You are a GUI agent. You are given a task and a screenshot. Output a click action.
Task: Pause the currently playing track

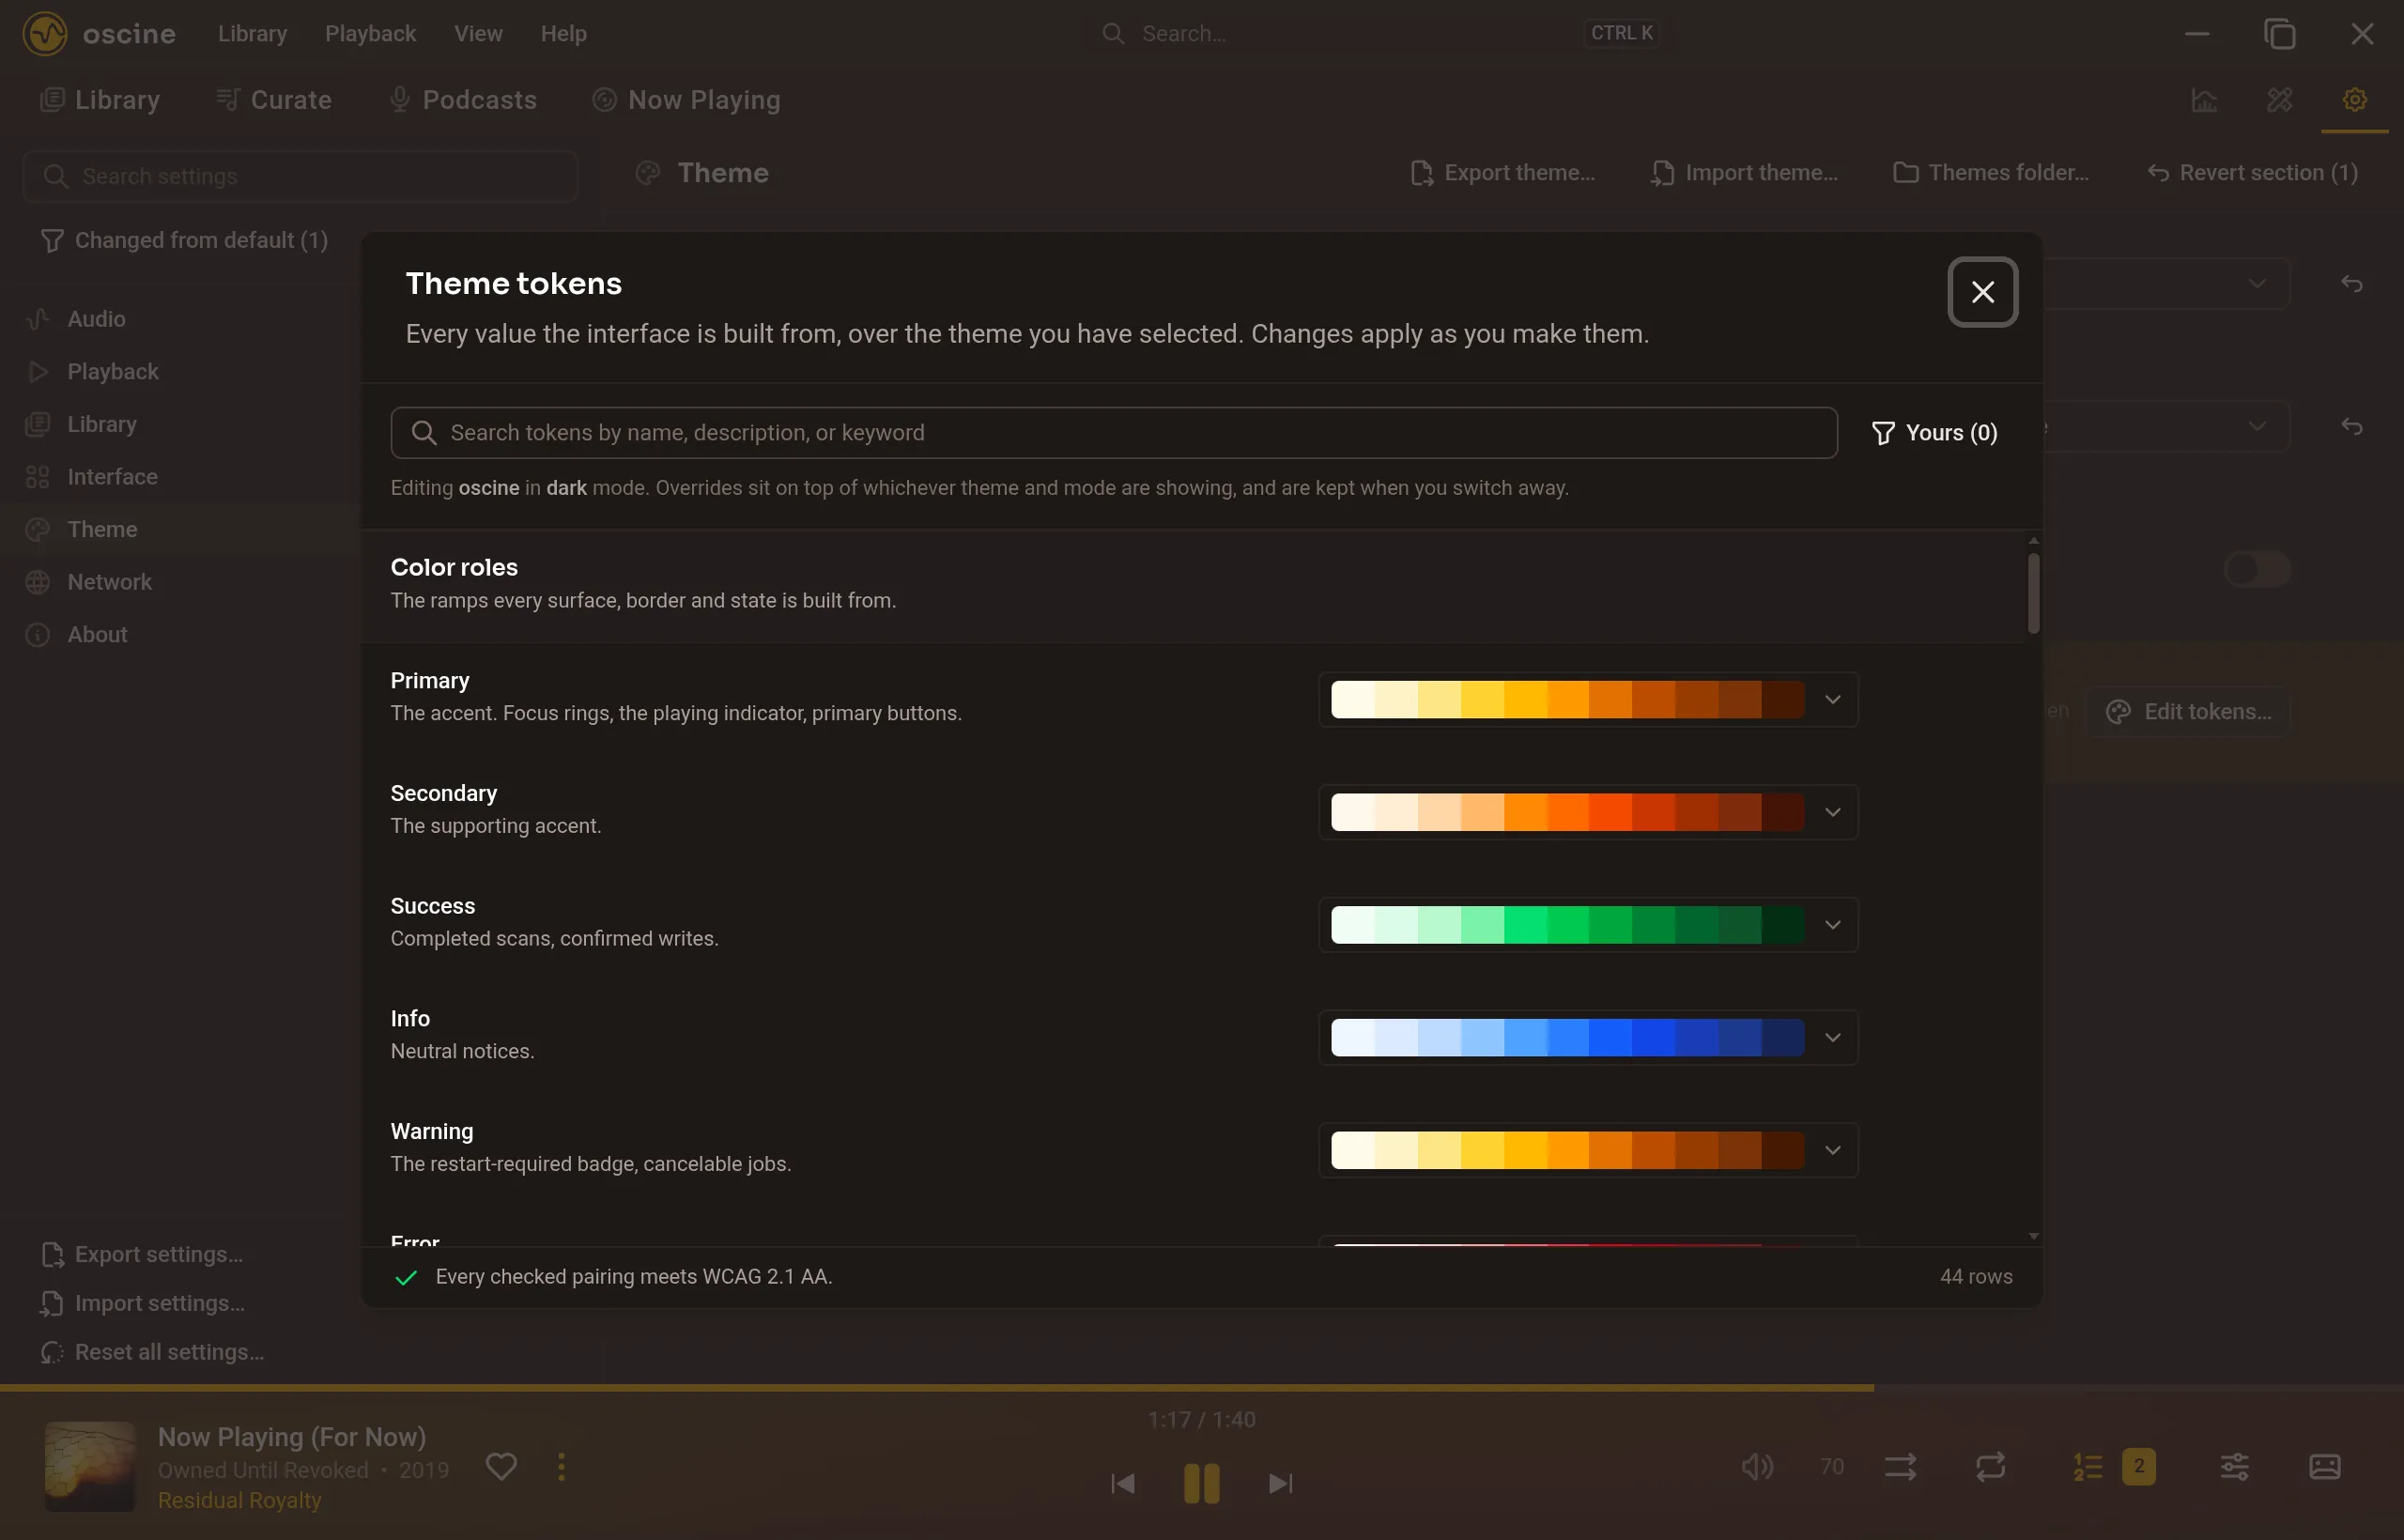pyautogui.click(x=1201, y=1483)
